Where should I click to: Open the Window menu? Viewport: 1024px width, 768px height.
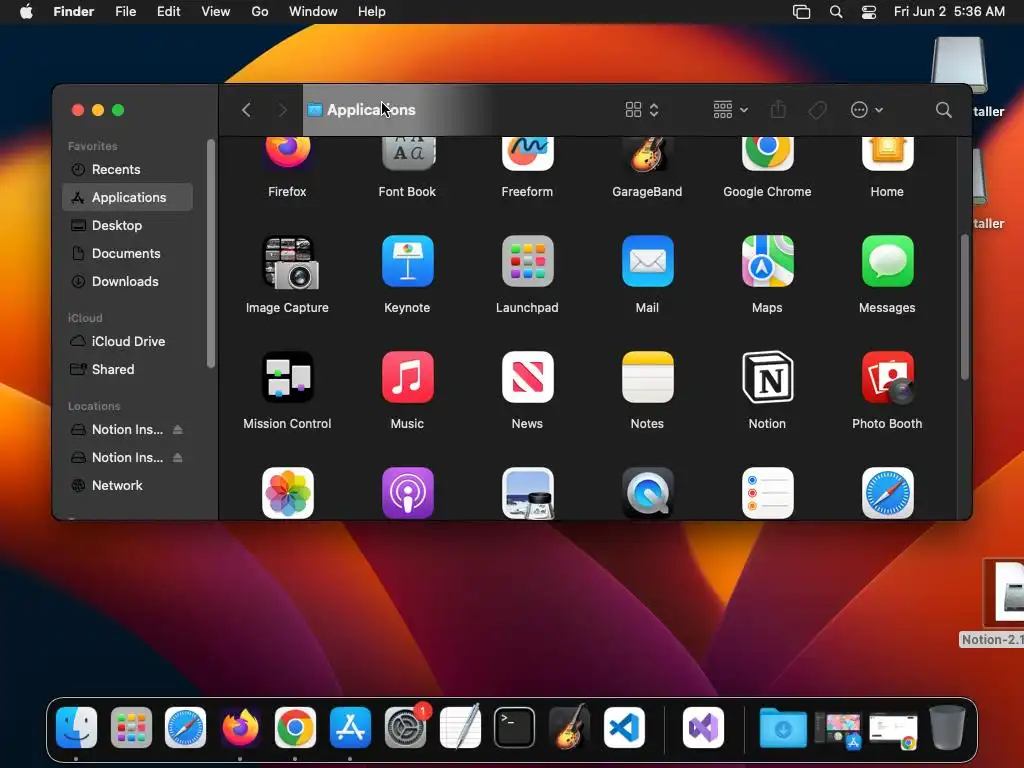313,12
